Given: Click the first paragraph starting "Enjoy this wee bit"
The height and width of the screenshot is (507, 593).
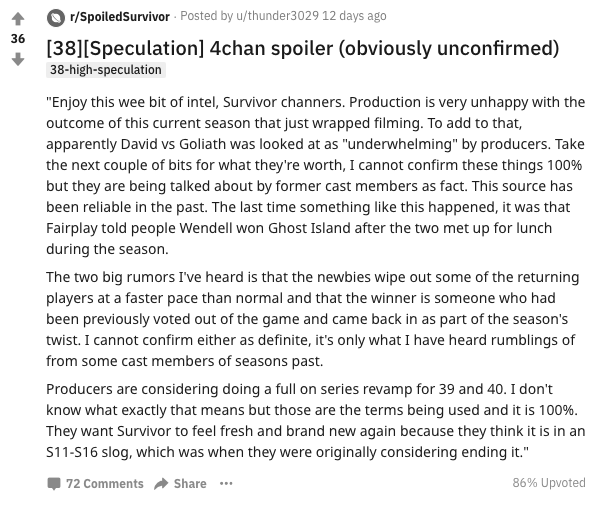Looking at the screenshot, I should point(315,176).
